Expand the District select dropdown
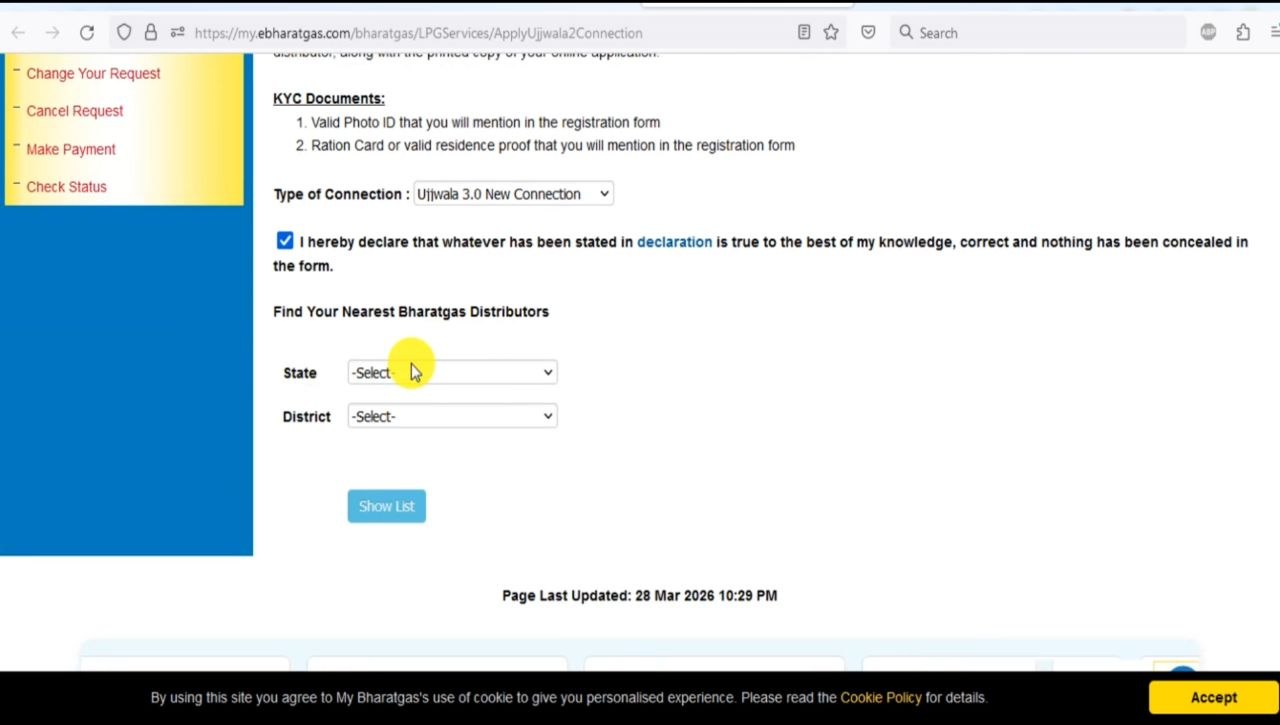 452,416
